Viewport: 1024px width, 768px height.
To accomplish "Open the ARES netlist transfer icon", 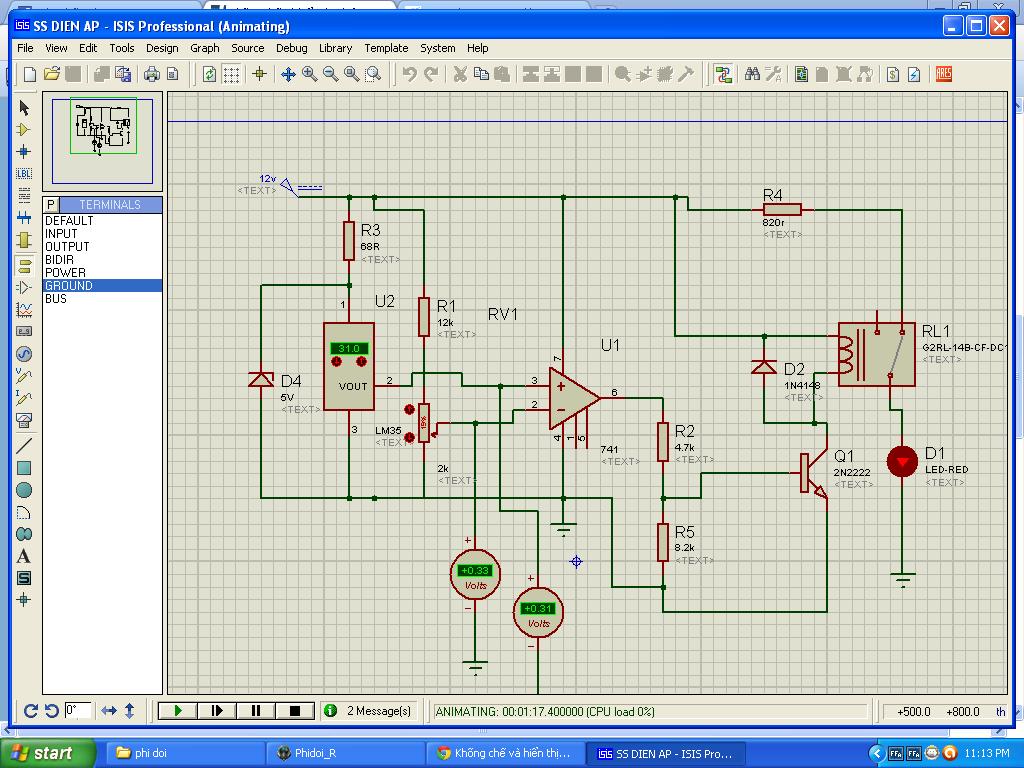I will pyautogui.click(x=942, y=74).
